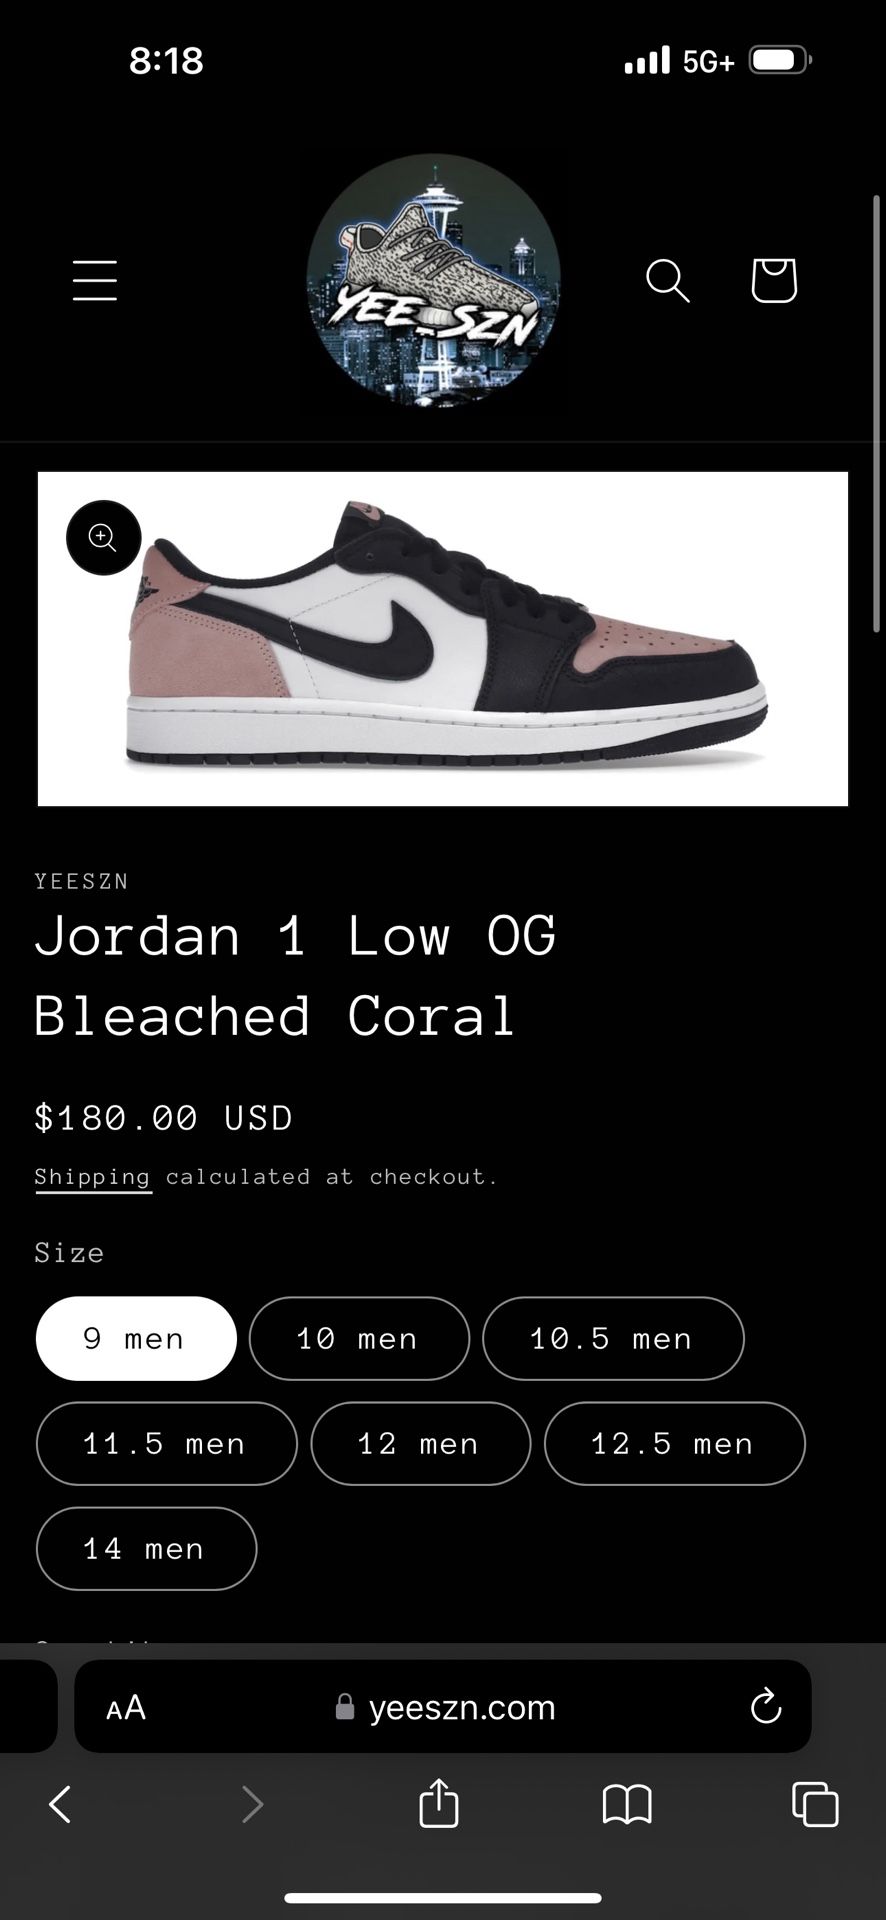The width and height of the screenshot is (886, 1920).
Task: Choose the 10.5 men size option
Action: tap(612, 1338)
